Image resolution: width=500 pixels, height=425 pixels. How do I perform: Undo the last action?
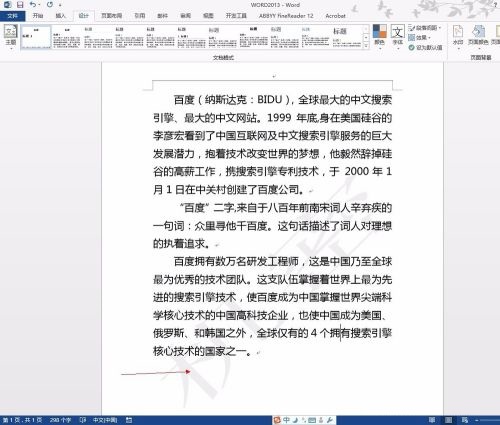click(32, 5)
